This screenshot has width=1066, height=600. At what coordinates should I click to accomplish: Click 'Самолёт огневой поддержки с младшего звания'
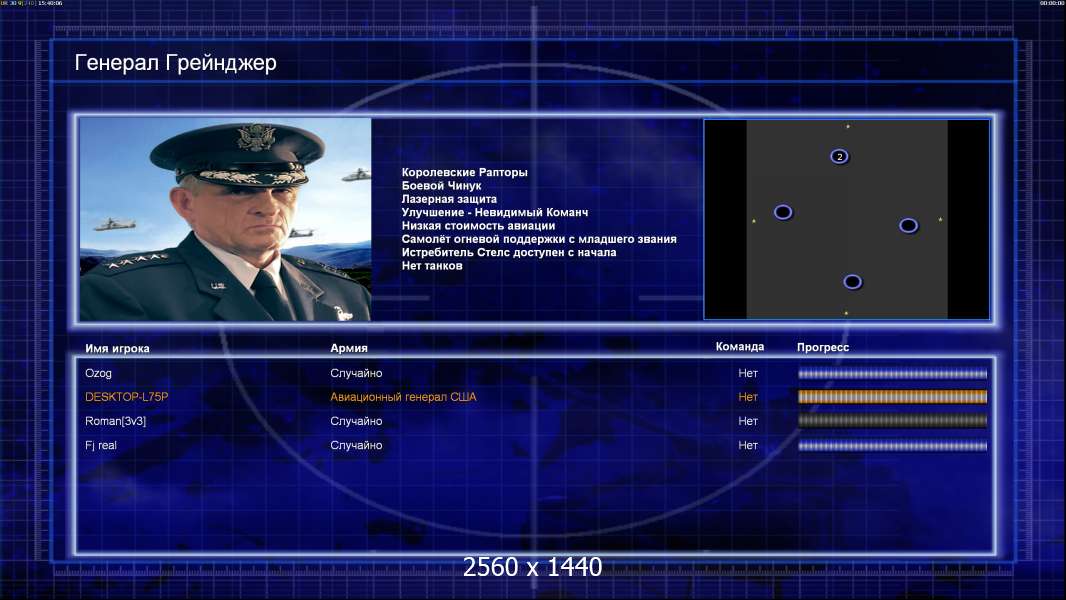538,239
